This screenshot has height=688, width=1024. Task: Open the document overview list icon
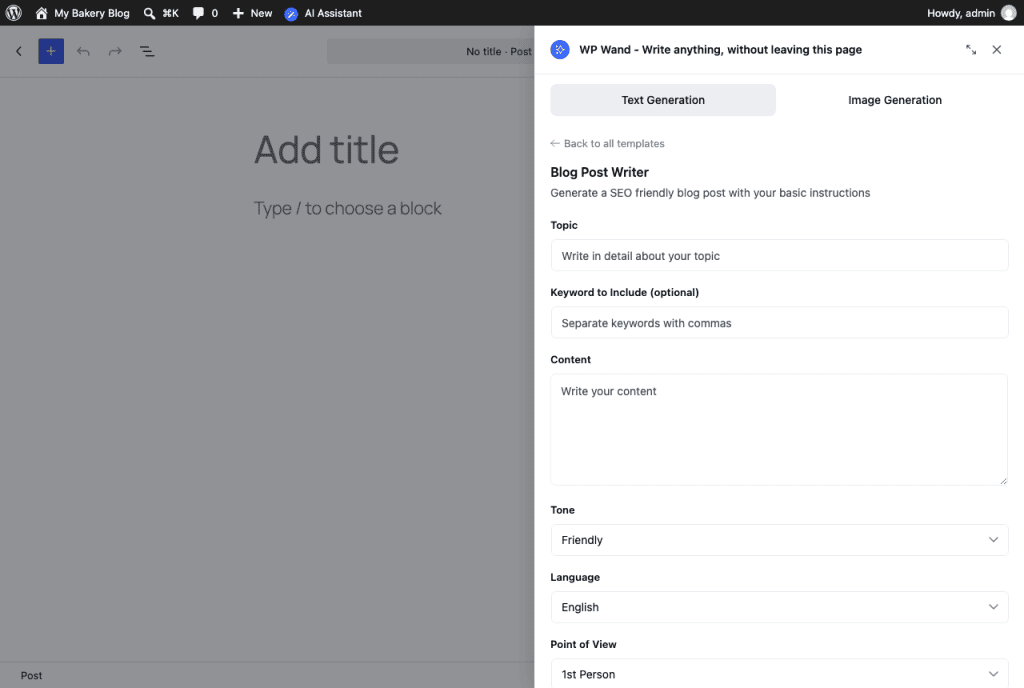[147, 51]
